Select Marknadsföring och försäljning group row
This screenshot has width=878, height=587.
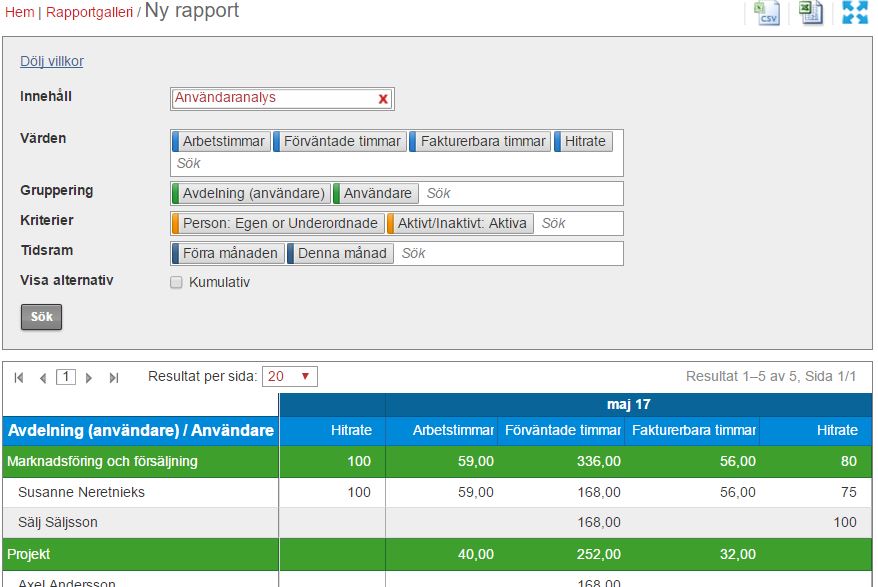tap(437, 462)
